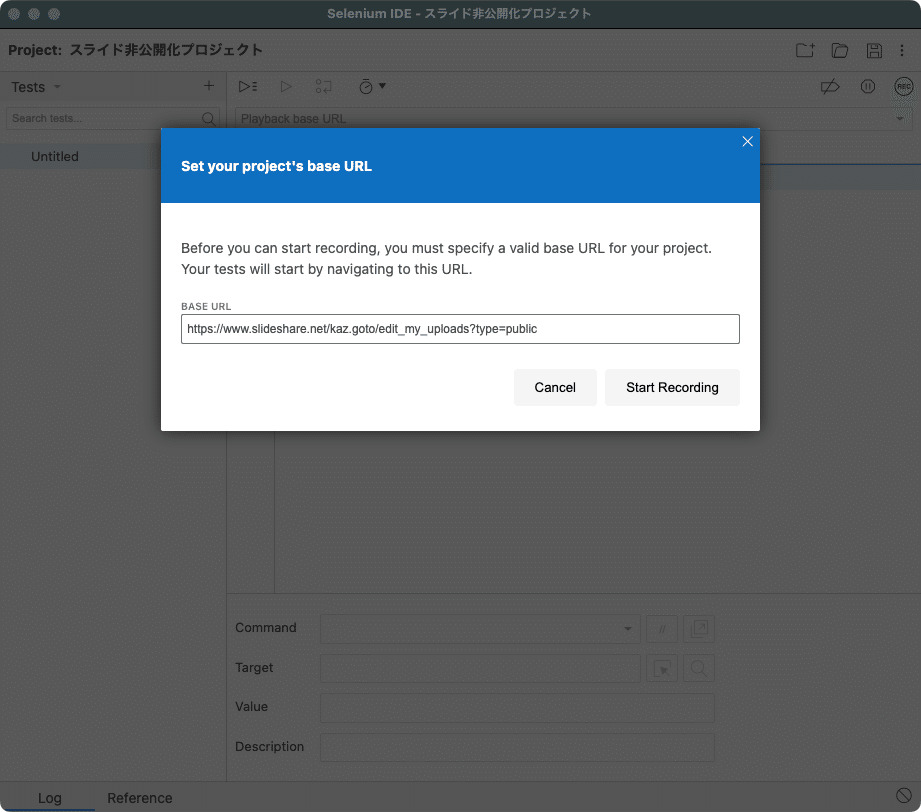Click the Value input field
This screenshot has width=921, height=812.
click(517, 707)
